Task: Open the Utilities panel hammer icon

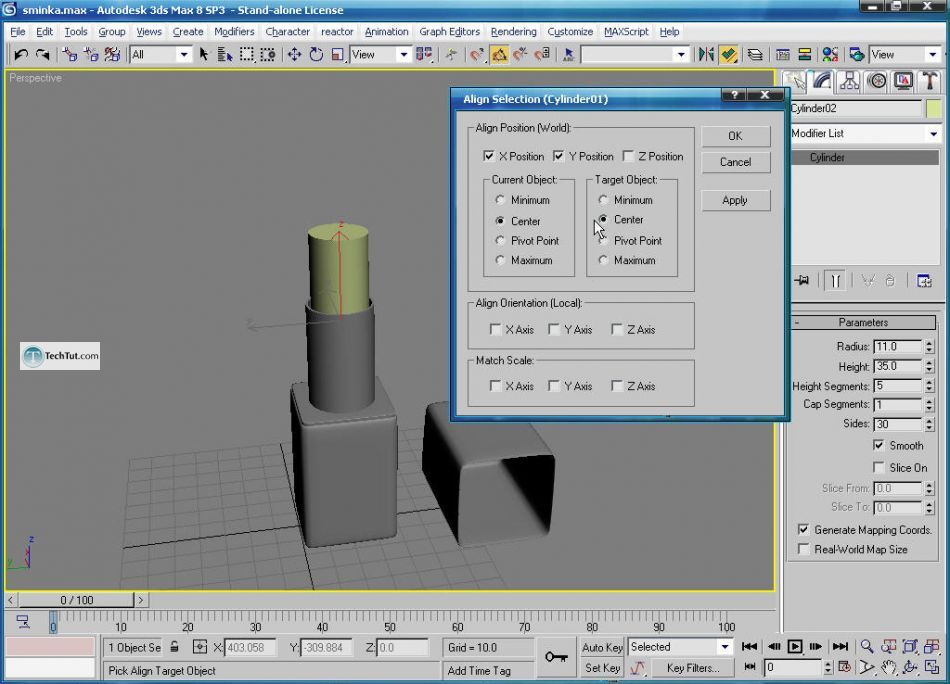Action: point(929,81)
